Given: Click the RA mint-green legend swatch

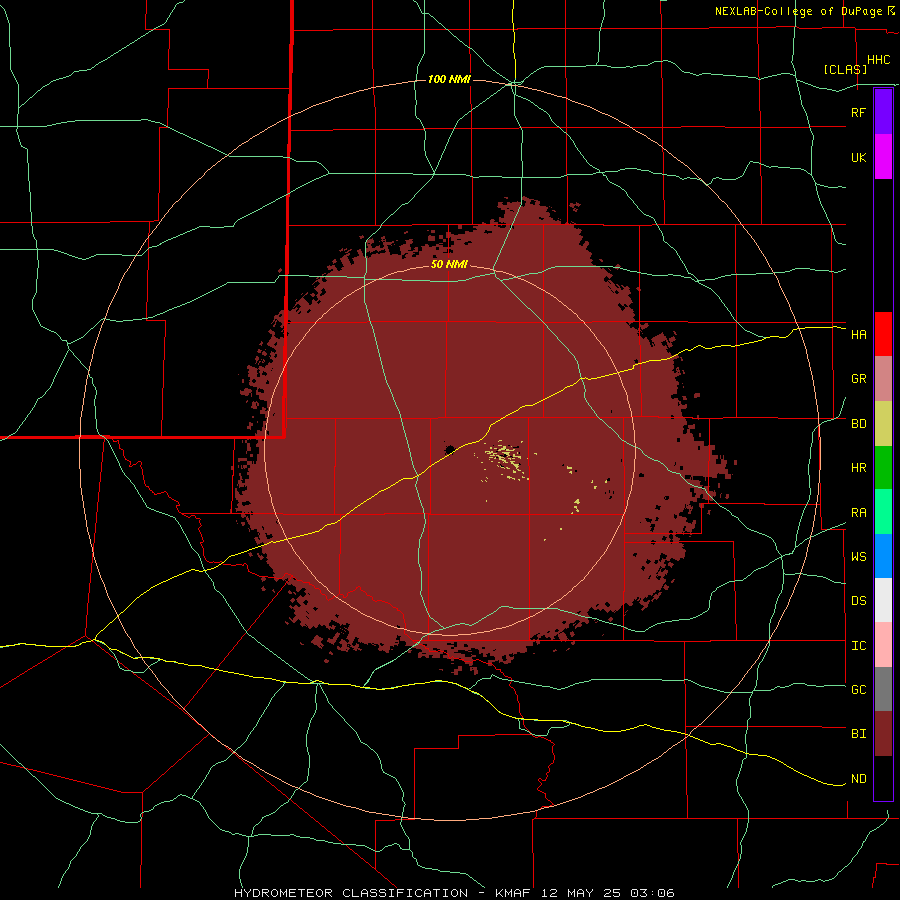Looking at the screenshot, I should point(883,512).
